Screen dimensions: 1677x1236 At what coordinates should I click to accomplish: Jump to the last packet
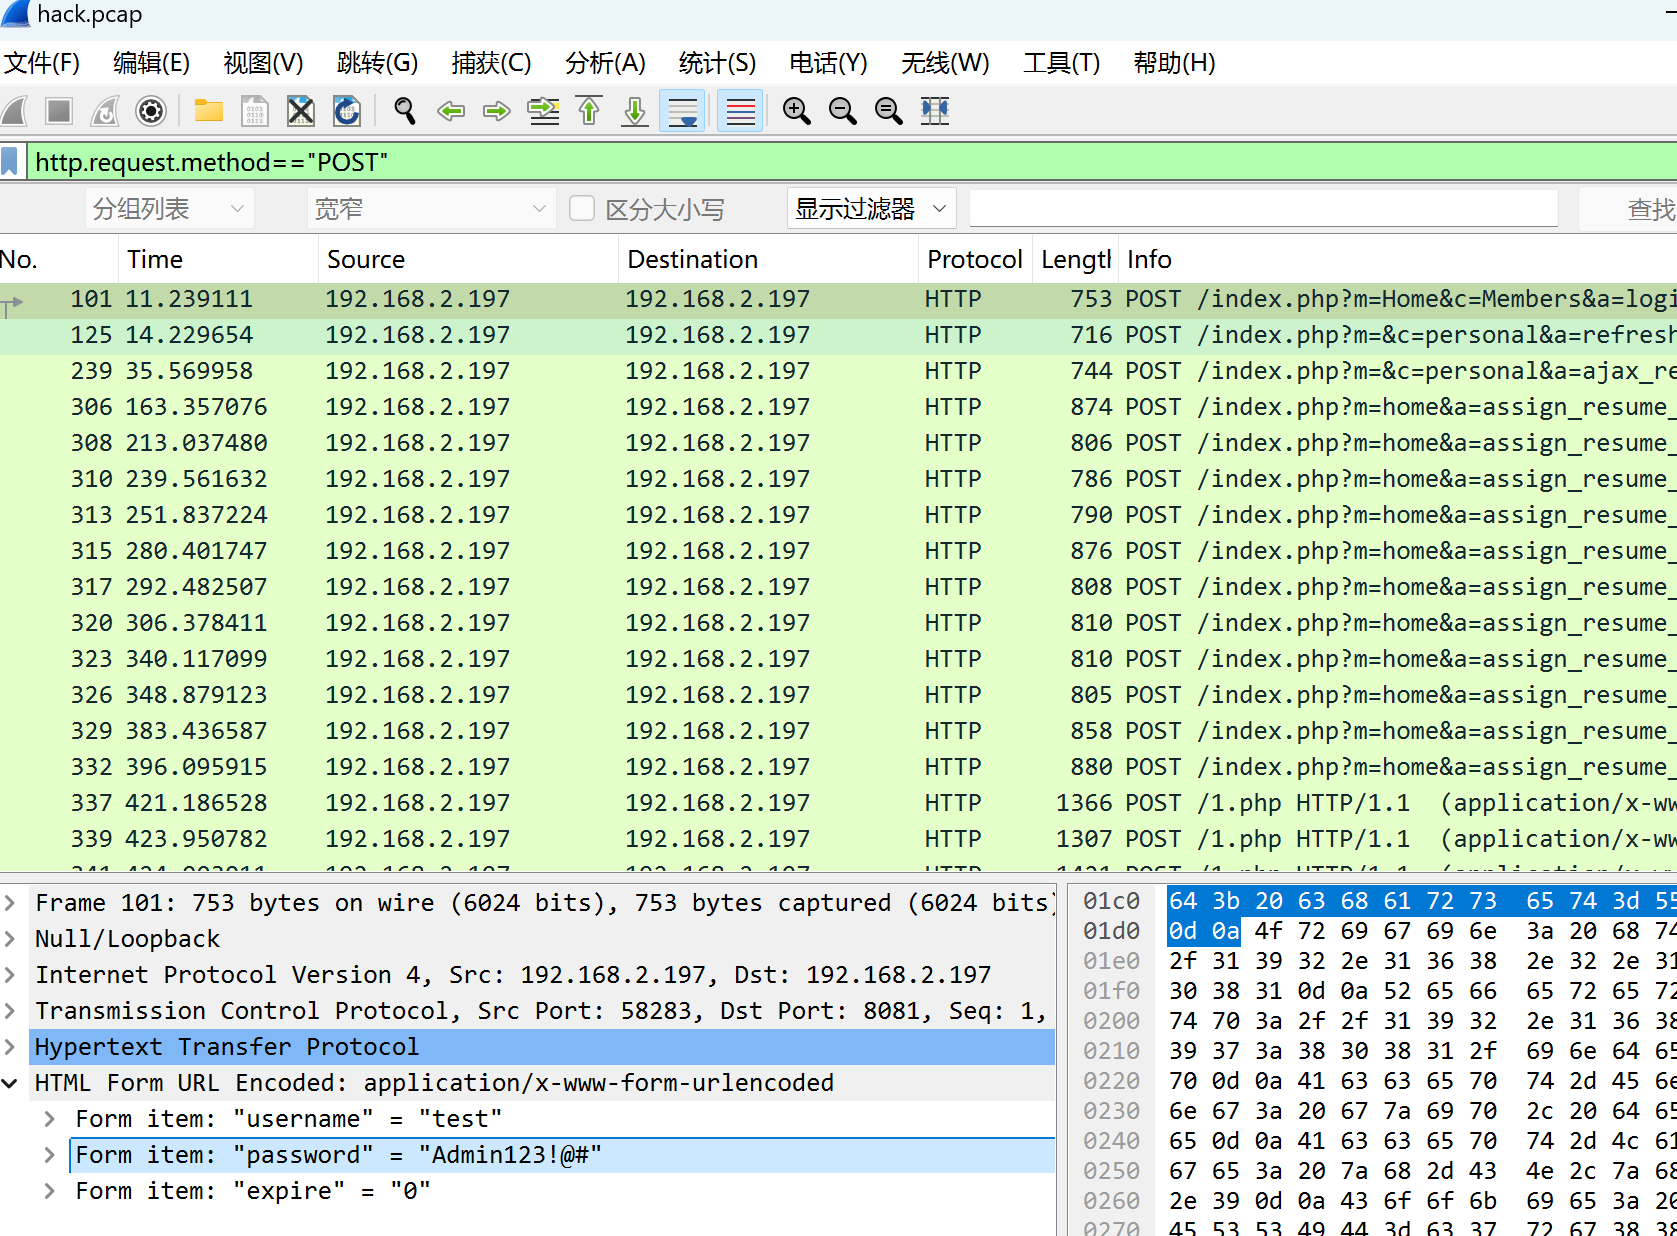coord(635,111)
